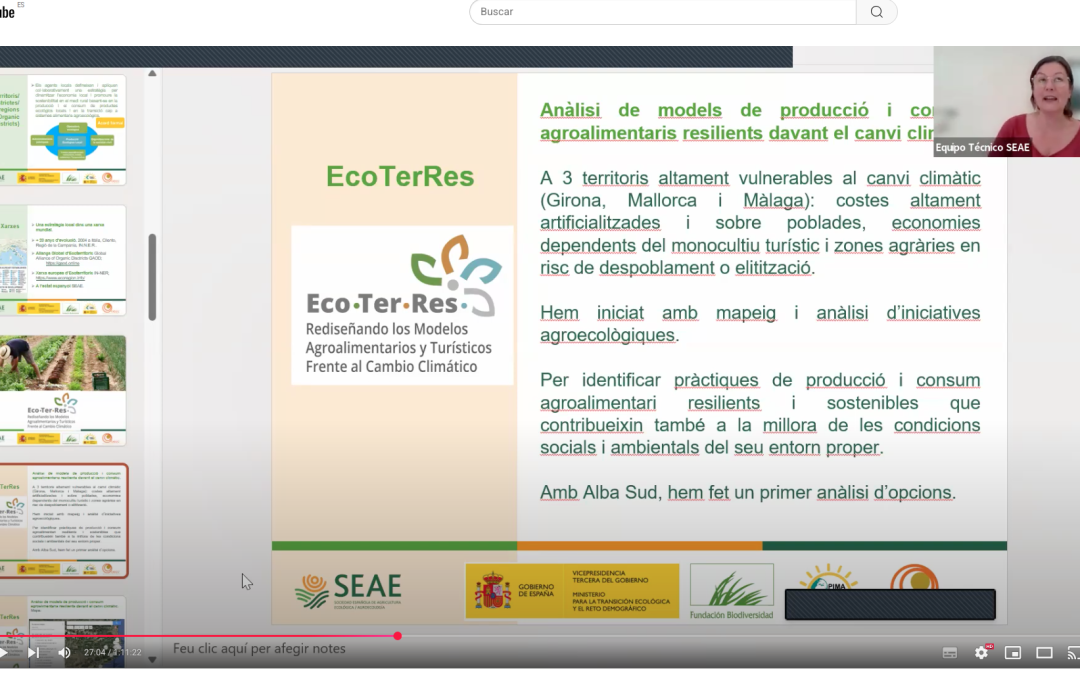Select the Xarxes map slide thumbnail

(x=63, y=260)
